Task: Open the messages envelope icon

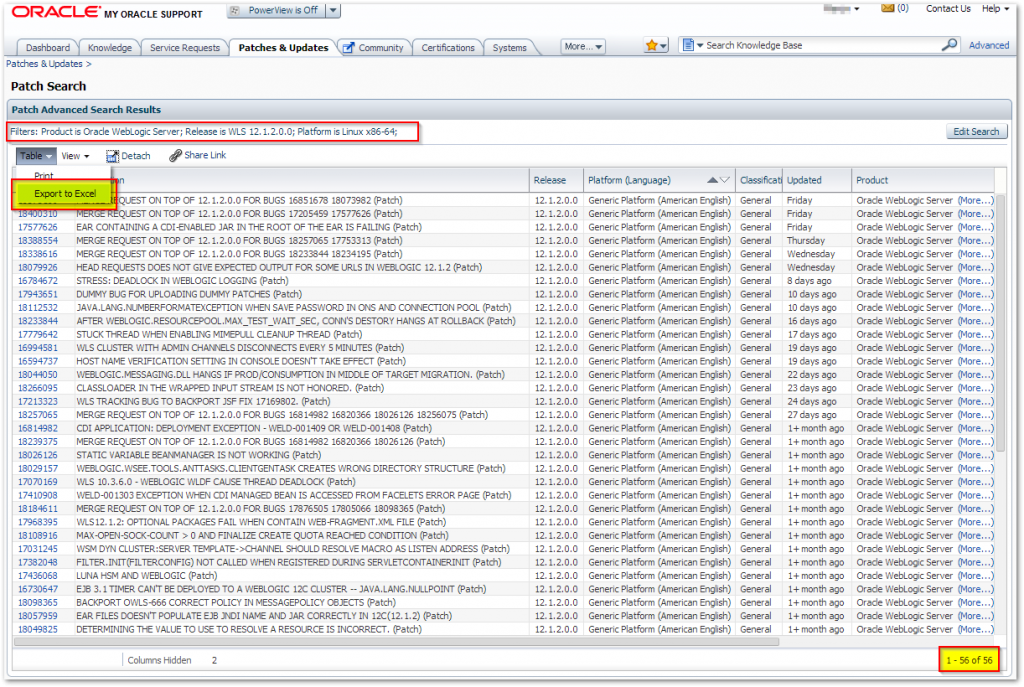Action: [x=886, y=8]
